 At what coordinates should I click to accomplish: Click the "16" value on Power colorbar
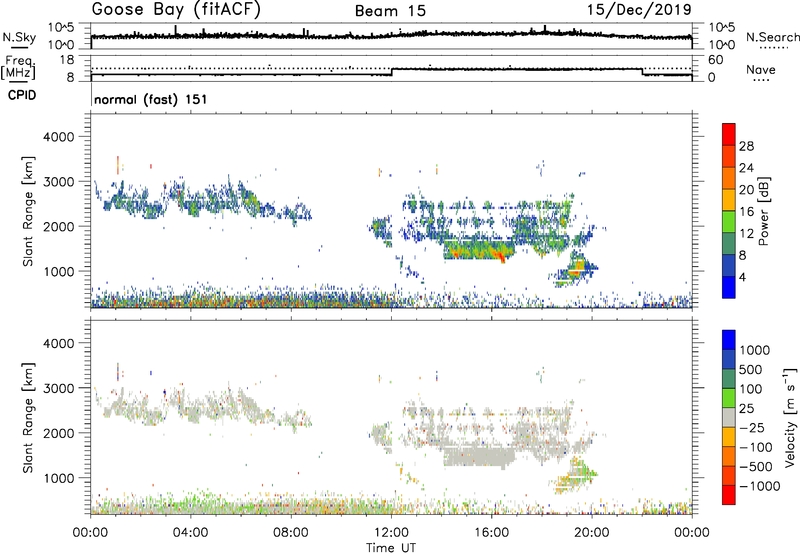coord(746,212)
